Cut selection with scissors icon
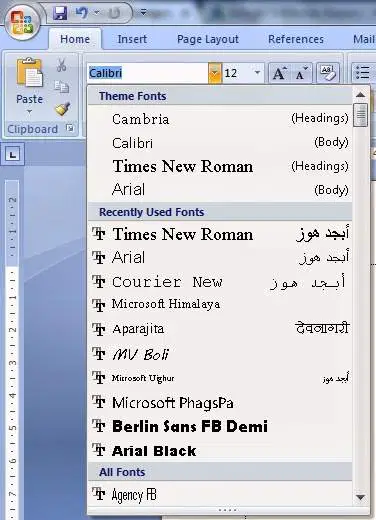 pos(61,65)
